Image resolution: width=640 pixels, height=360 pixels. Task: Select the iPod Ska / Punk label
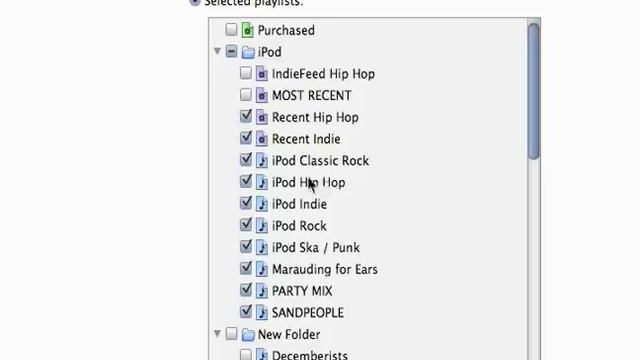click(316, 248)
